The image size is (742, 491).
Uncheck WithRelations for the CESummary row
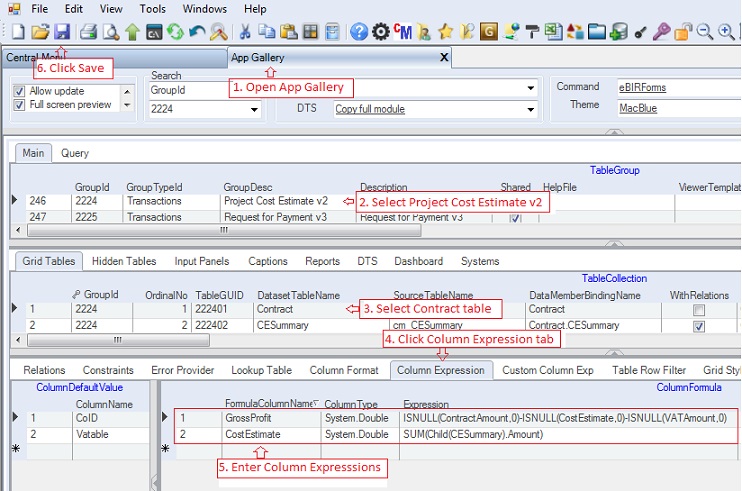(698, 326)
